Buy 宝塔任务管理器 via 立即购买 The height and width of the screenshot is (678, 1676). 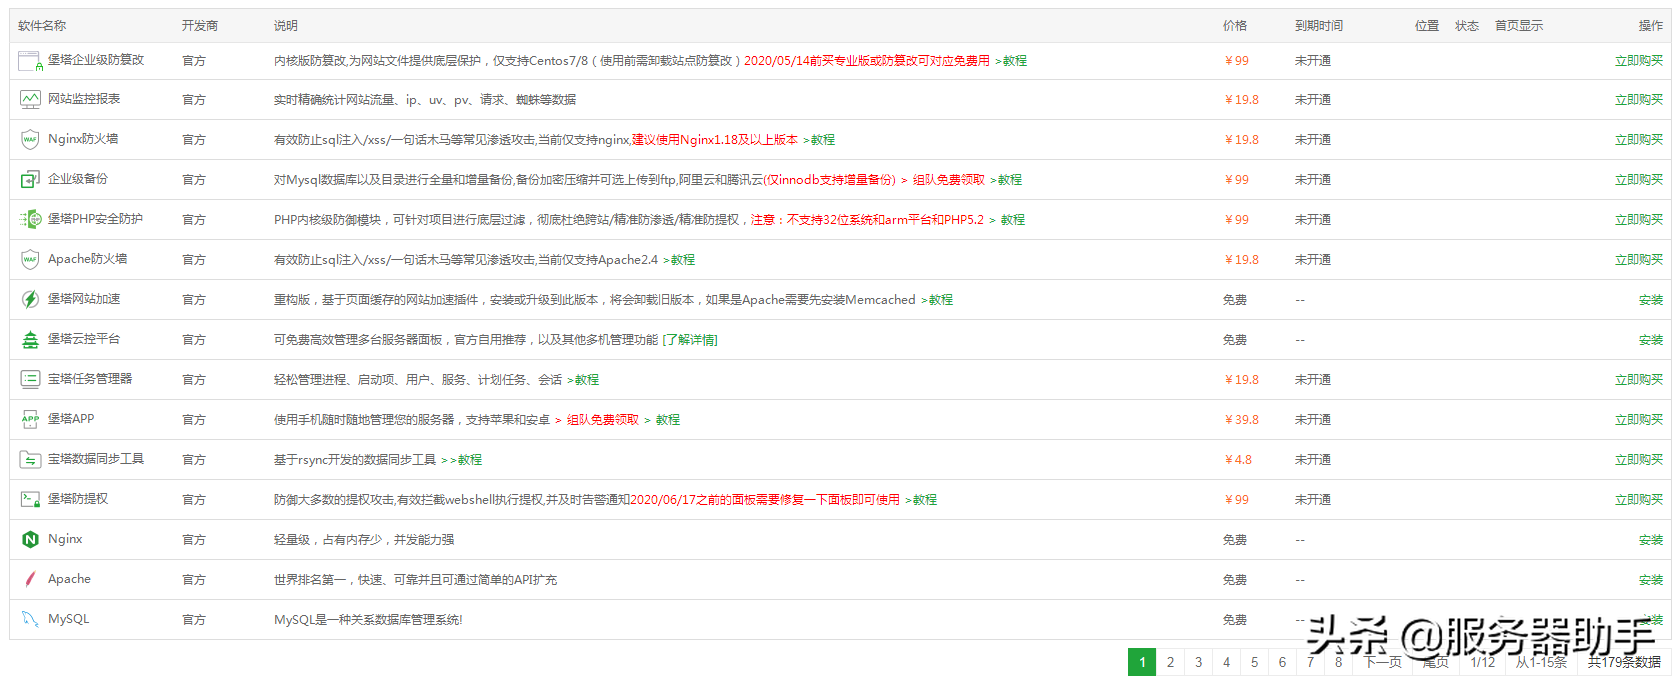point(1639,380)
